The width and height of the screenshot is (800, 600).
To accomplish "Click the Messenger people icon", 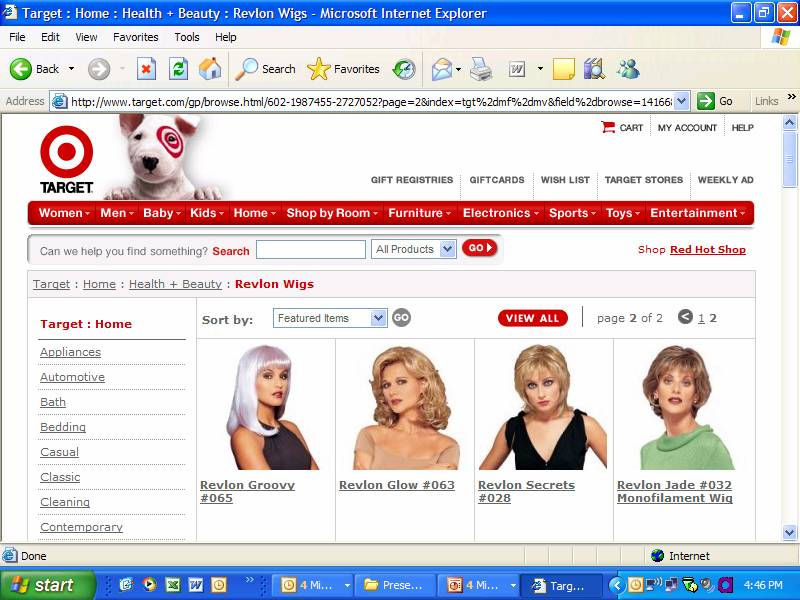I will (x=628, y=69).
